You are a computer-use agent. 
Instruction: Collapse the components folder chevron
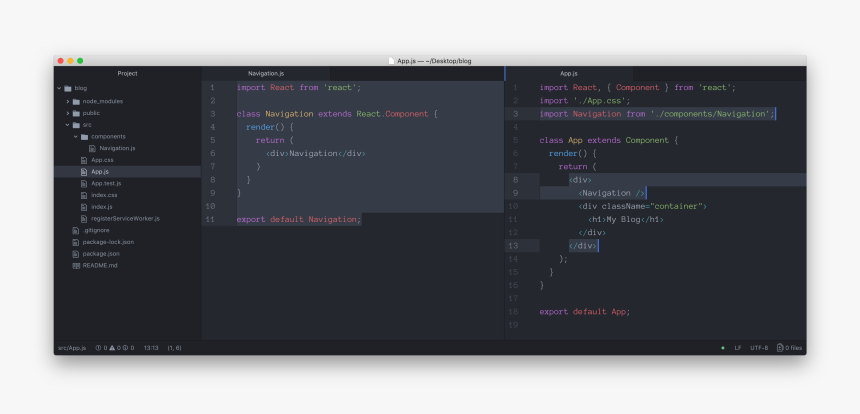click(x=76, y=137)
